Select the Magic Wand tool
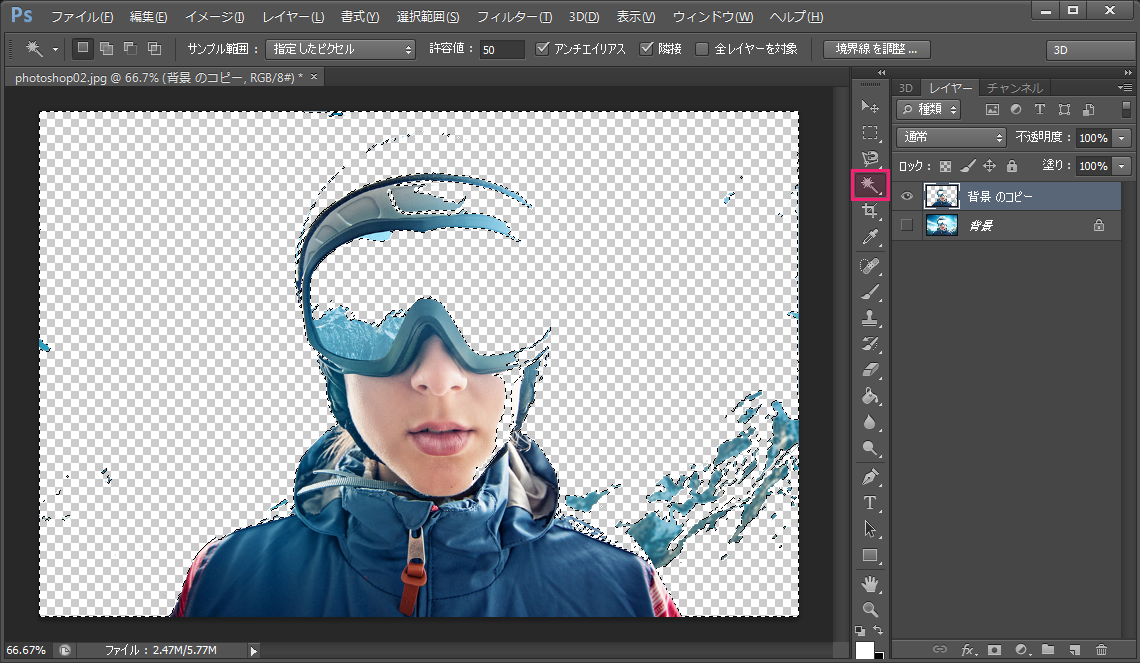Viewport: 1140px width, 663px height. [x=869, y=185]
